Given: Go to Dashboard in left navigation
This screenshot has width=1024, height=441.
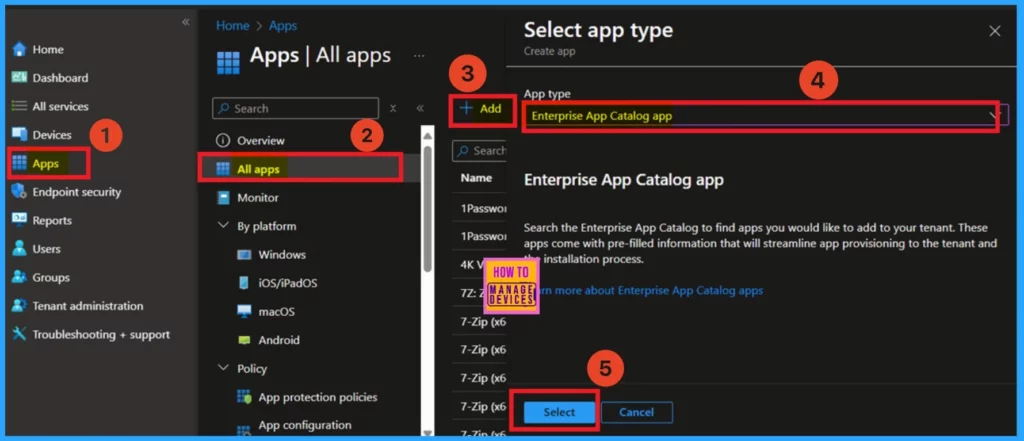Looking at the screenshot, I should (60, 78).
